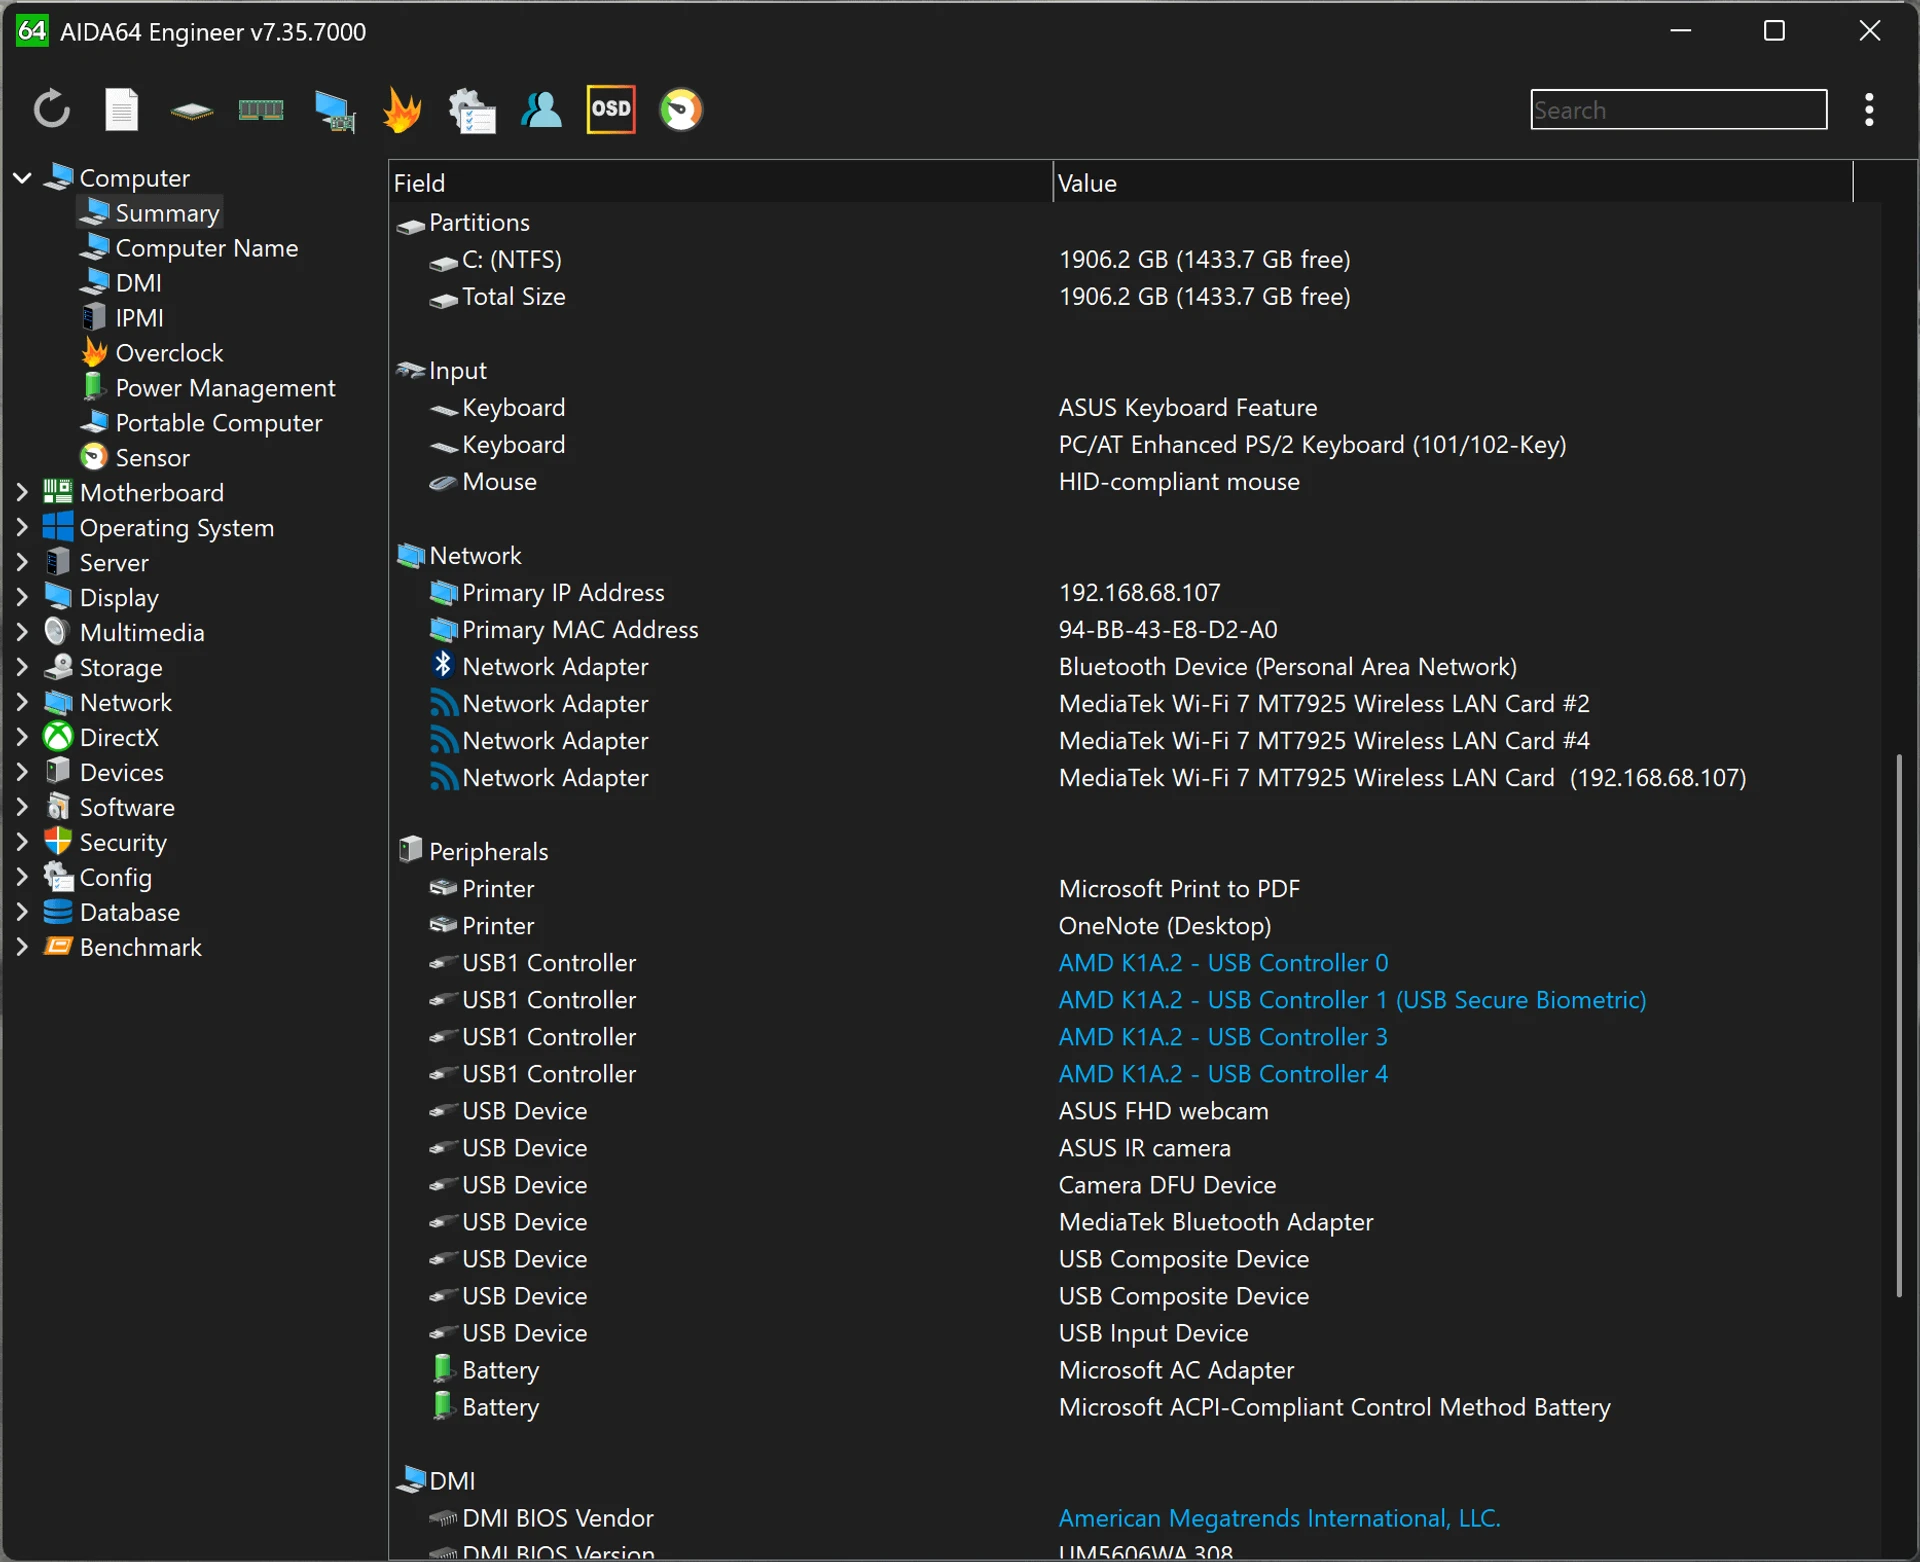Start the System Stability Test flame icon
This screenshot has width=1920, height=1562.
click(x=402, y=110)
